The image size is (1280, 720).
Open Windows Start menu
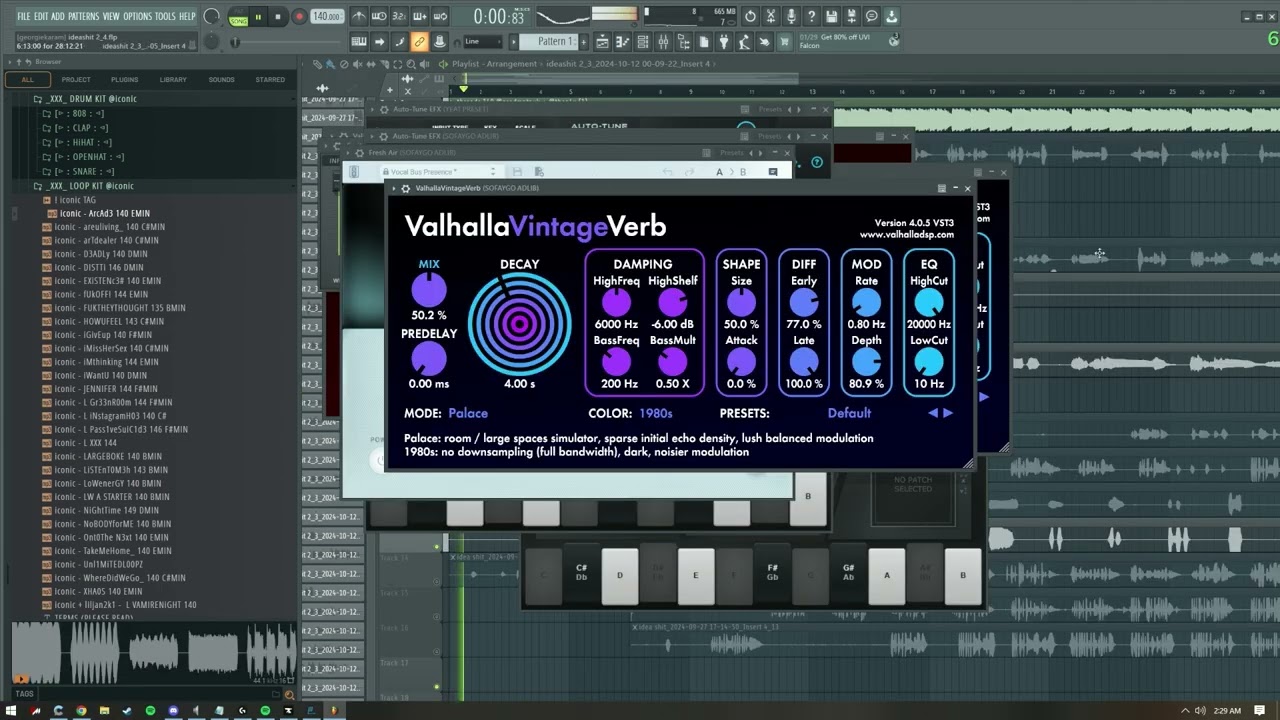point(11,710)
